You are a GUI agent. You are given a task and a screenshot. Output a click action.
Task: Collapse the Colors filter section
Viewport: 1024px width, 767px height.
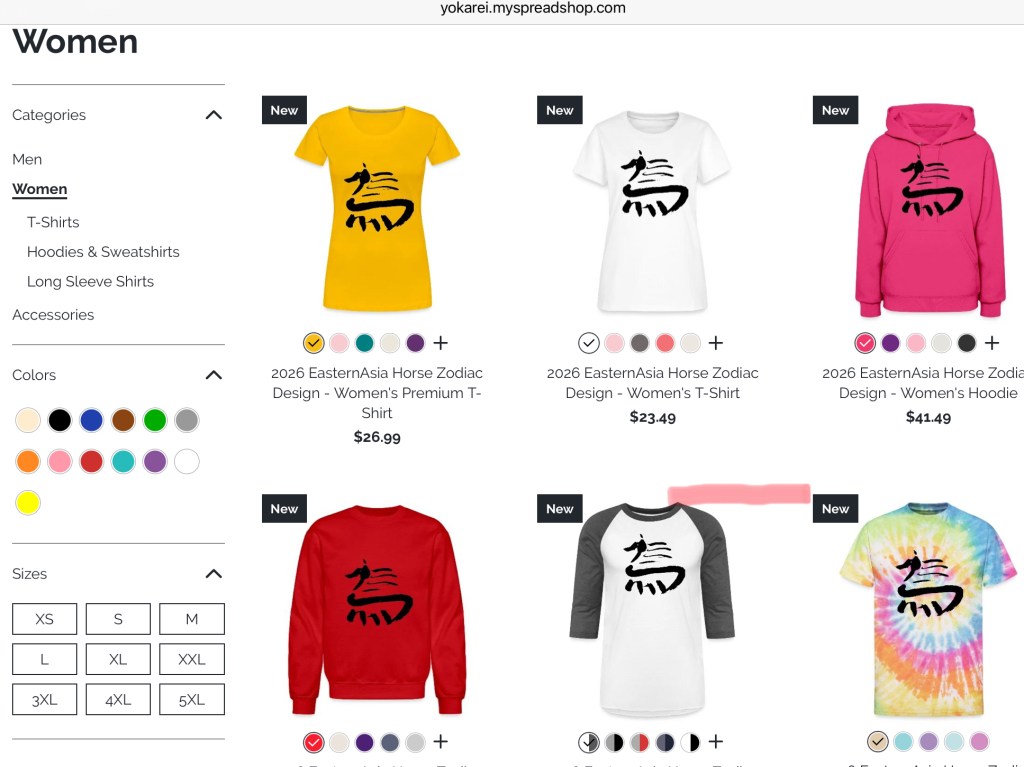tap(214, 375)
